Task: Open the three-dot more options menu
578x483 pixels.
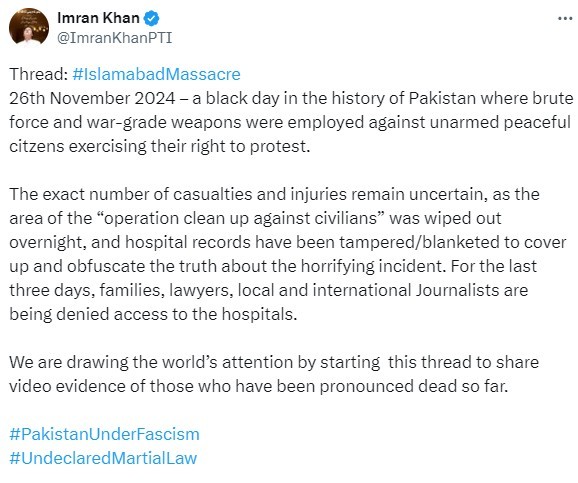Action: (x=565, y=18)
